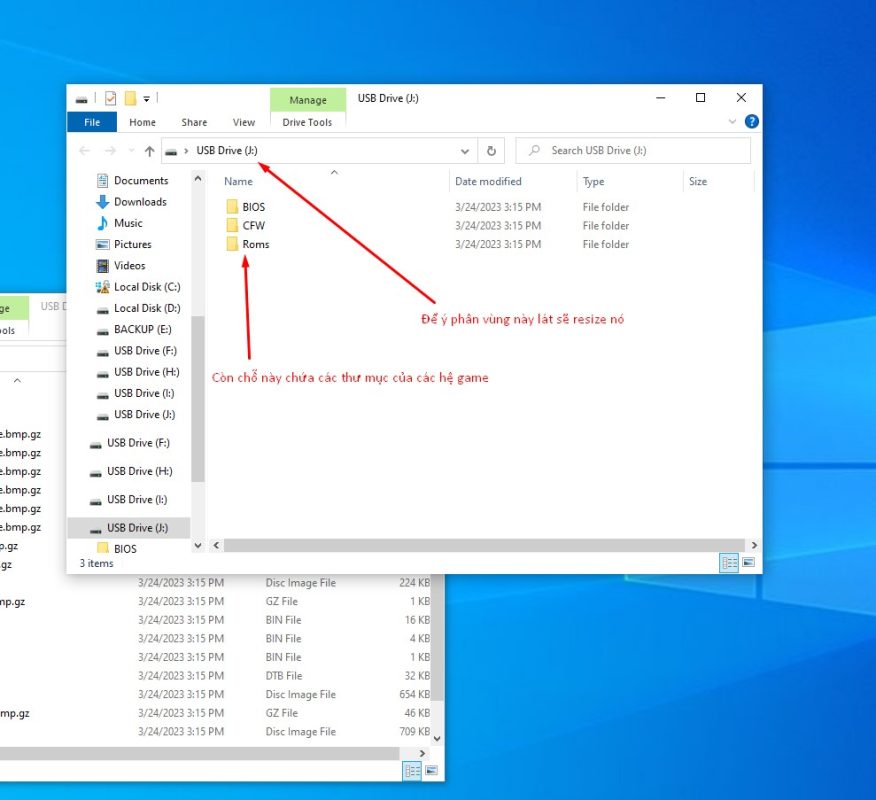876x800 pixels.
Task: Open the Roms folder in file list
Action: click(255, 244)
